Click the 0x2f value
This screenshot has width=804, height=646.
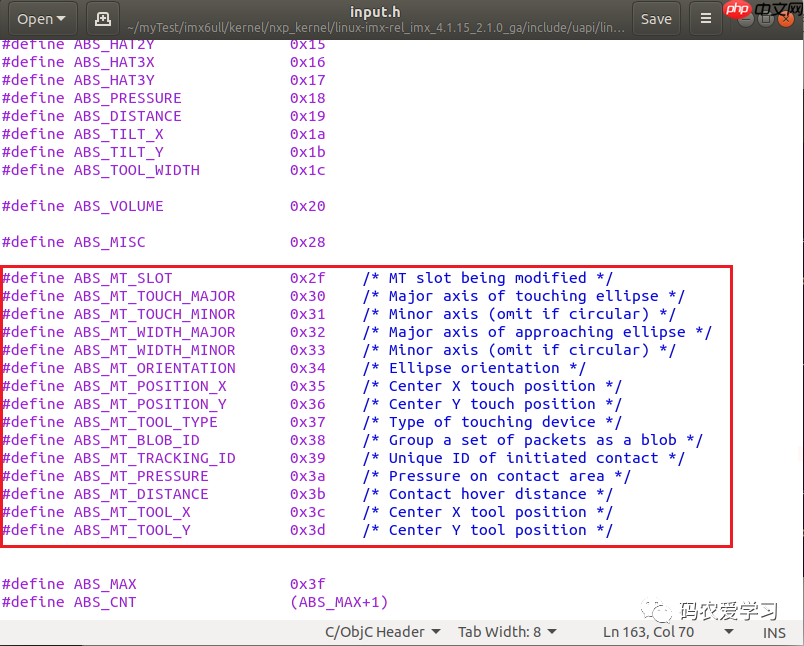coord(307,278)
